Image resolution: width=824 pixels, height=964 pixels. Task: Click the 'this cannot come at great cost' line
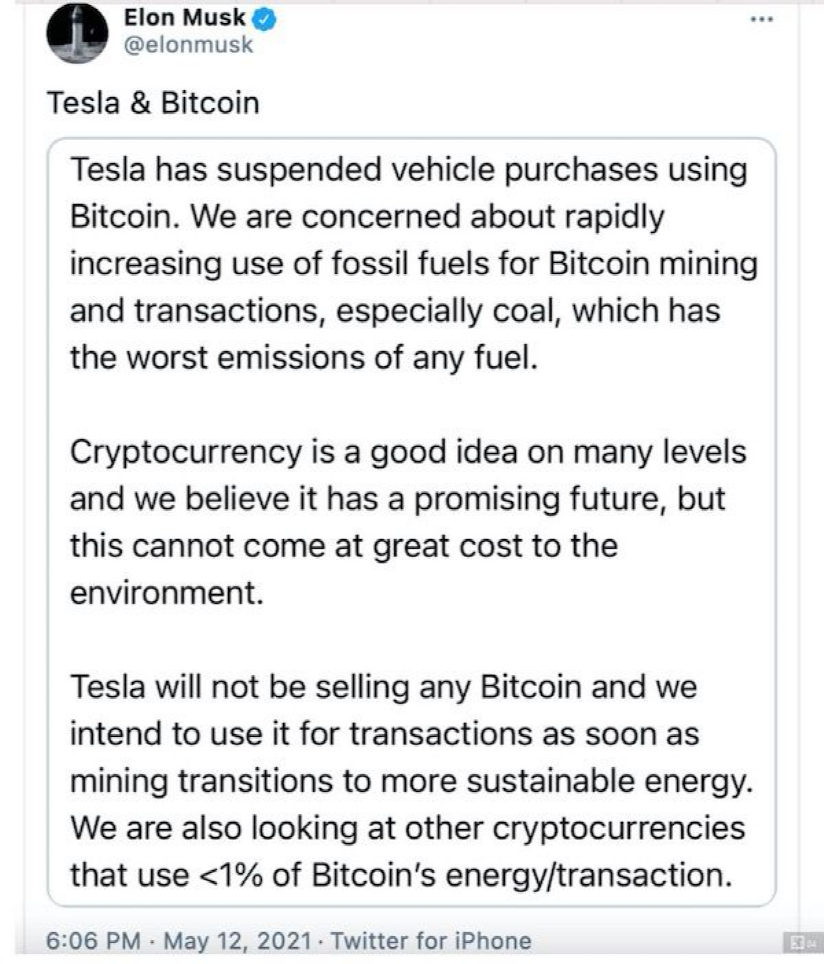pyautogui.click(x=344, y=546)
